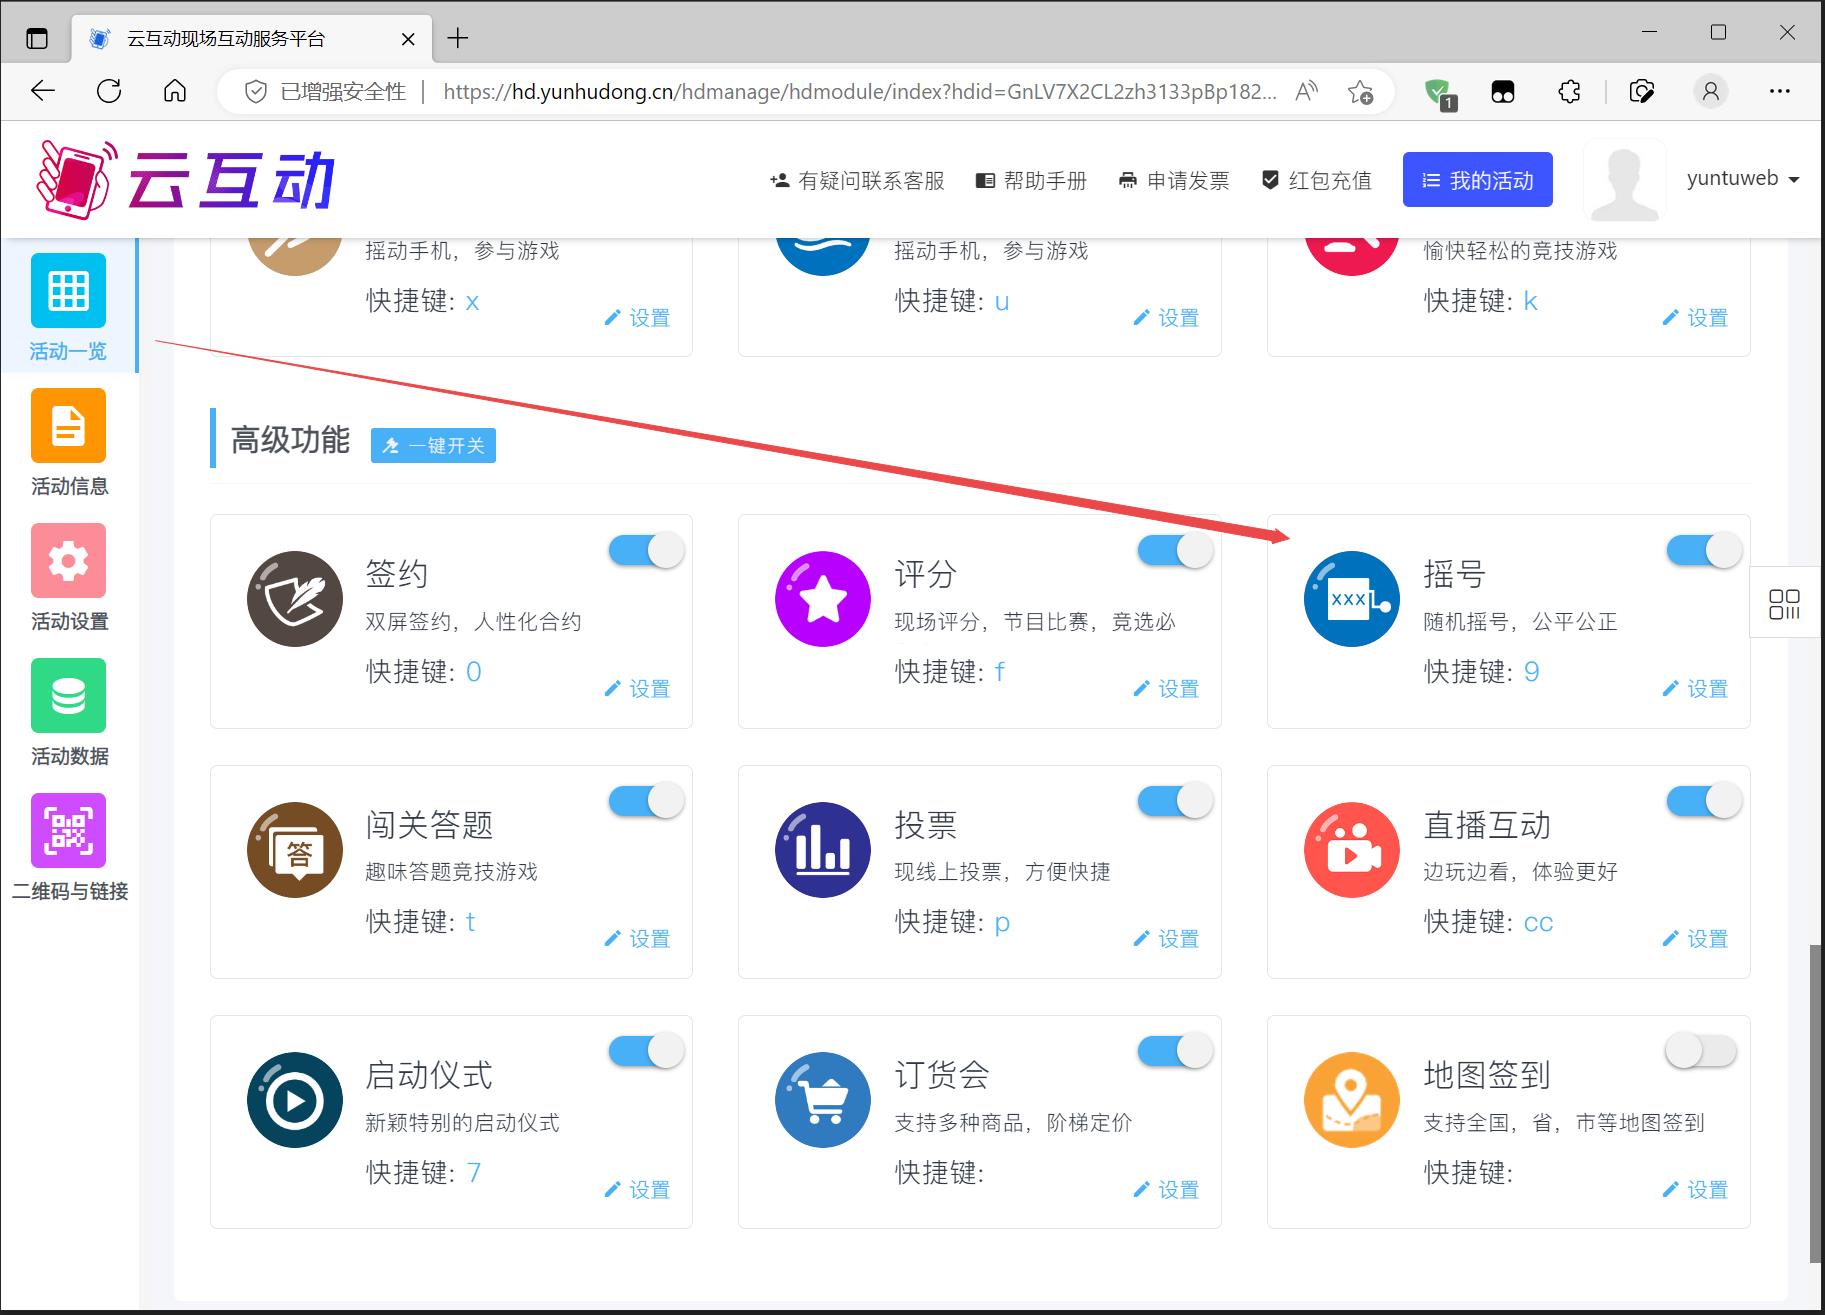Click the 评分 star icon
The image size is (1825, 1315).
(x=823, y=599)
